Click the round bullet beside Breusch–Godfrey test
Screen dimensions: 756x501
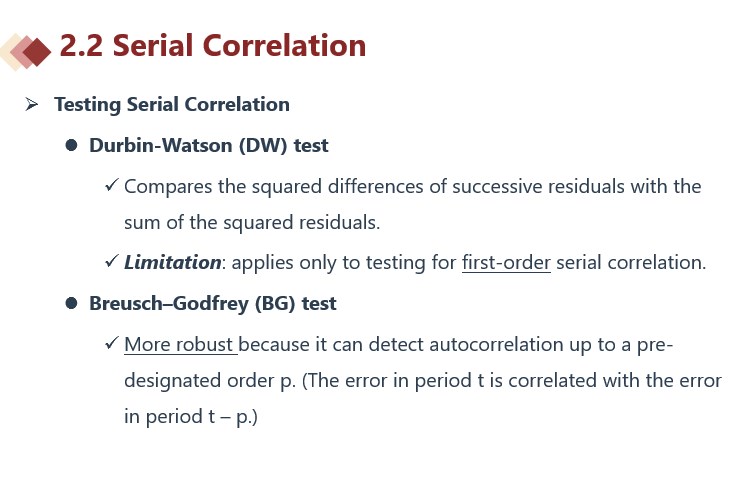[71, 303]
